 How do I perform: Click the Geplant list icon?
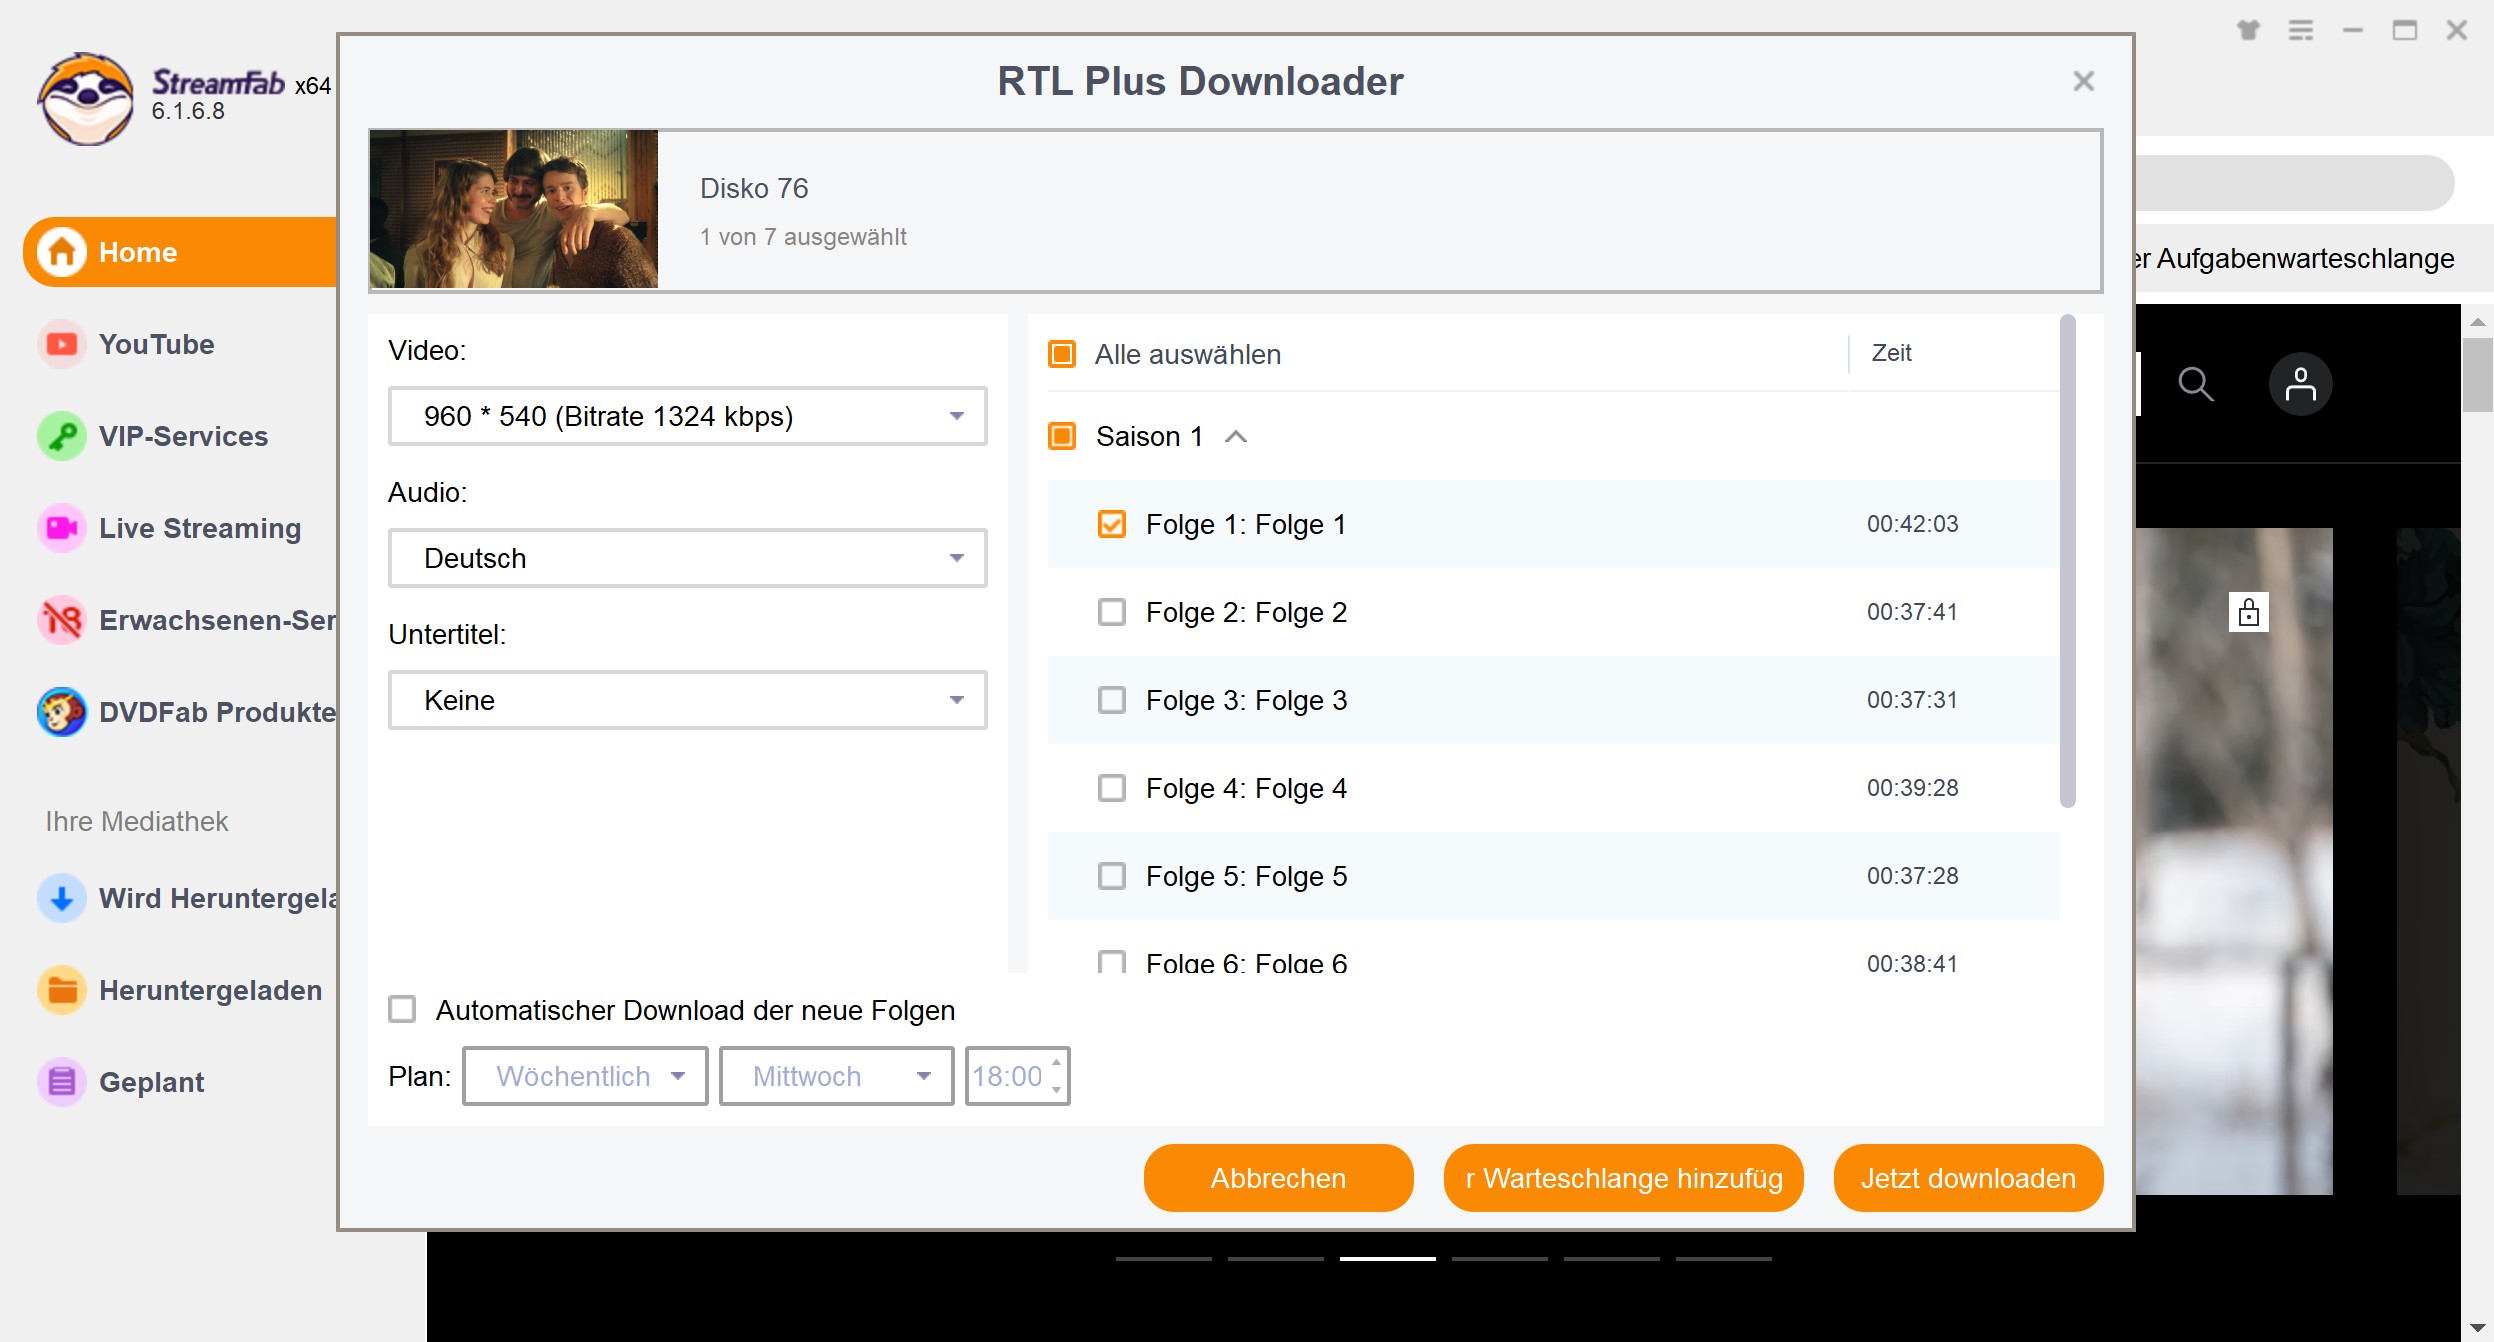click(62, 1082)
